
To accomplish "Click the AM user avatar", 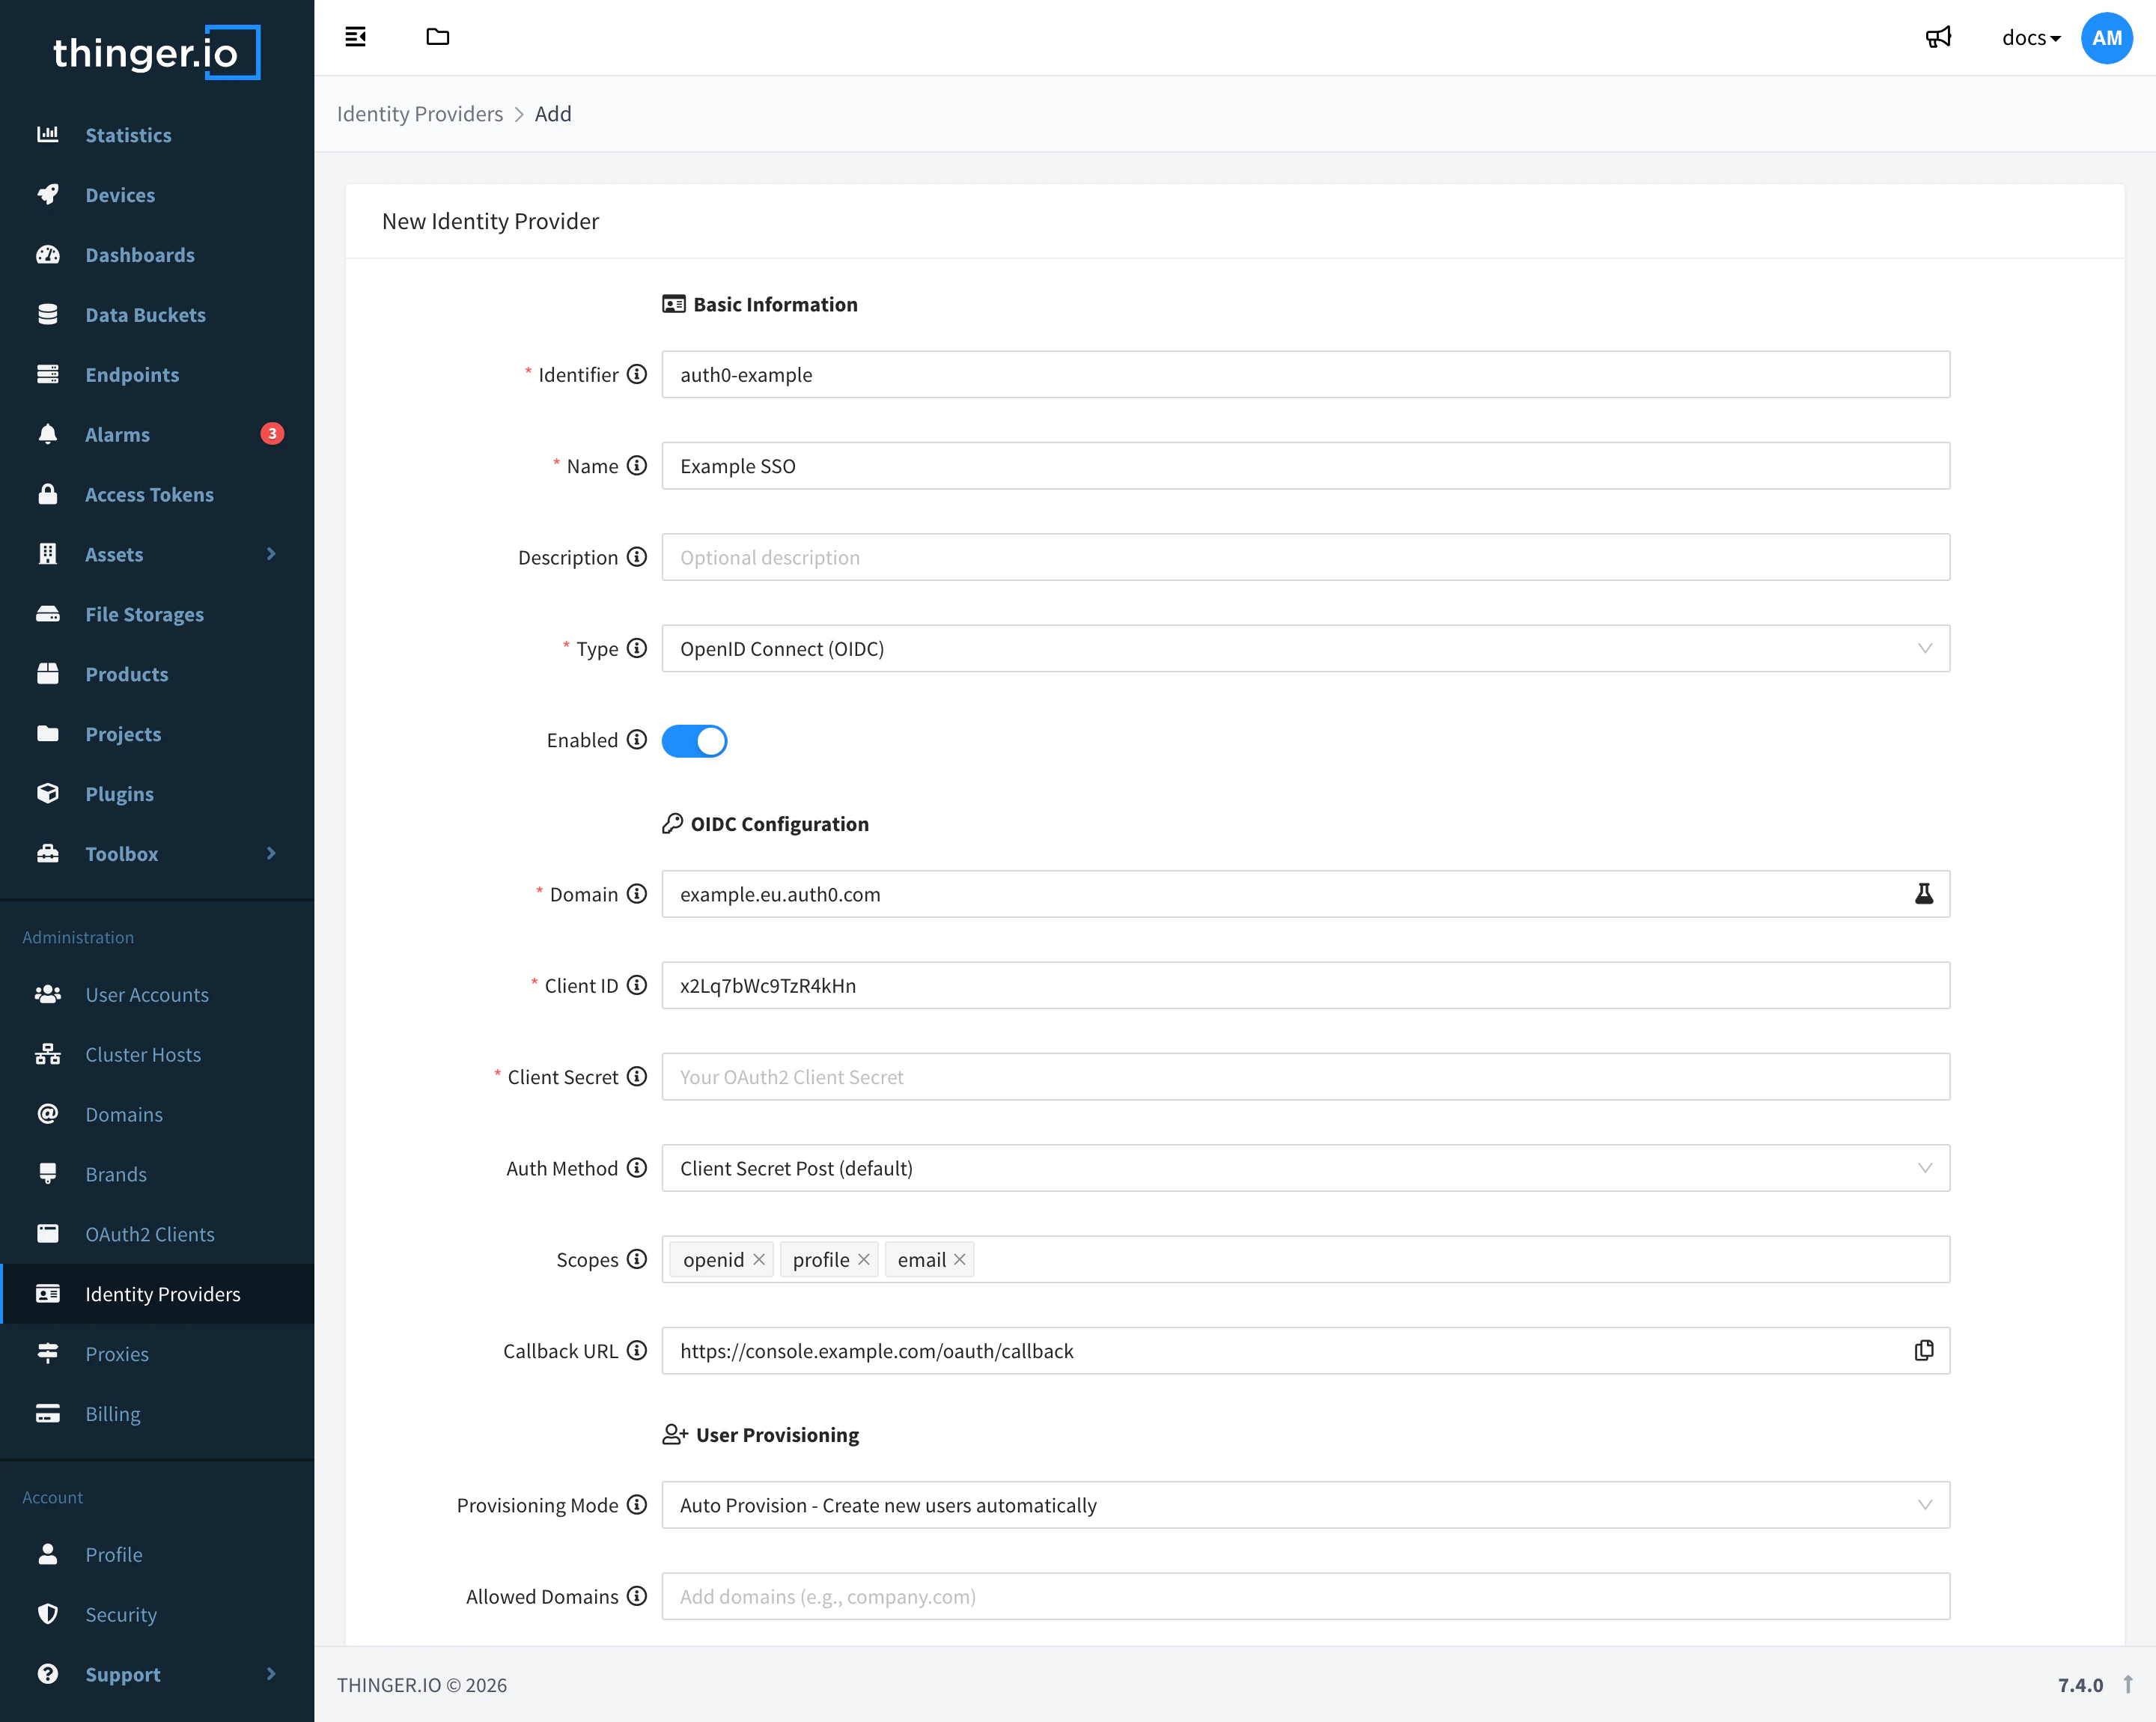I will (2106, 38).
